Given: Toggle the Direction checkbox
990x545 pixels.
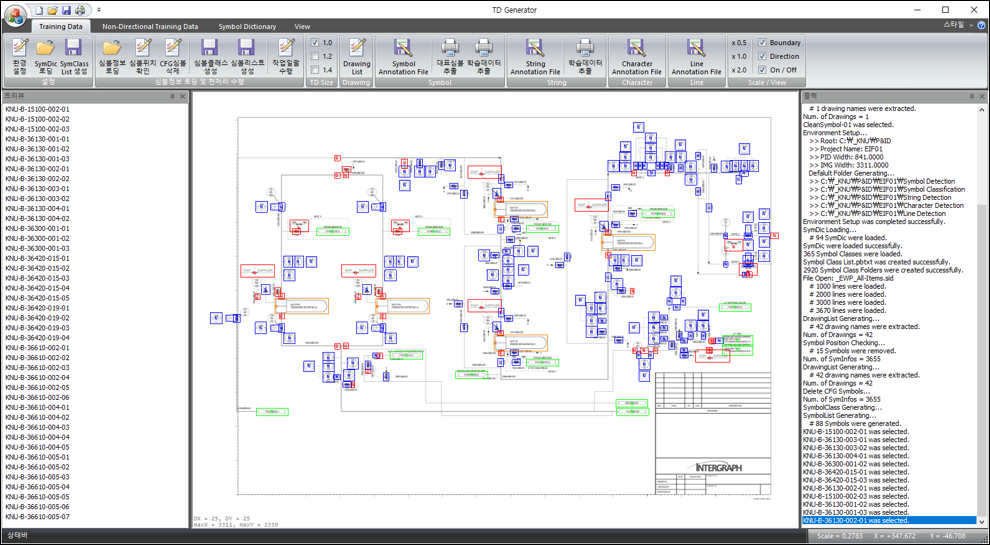Looking at the screenshot, I should [763, 57].
